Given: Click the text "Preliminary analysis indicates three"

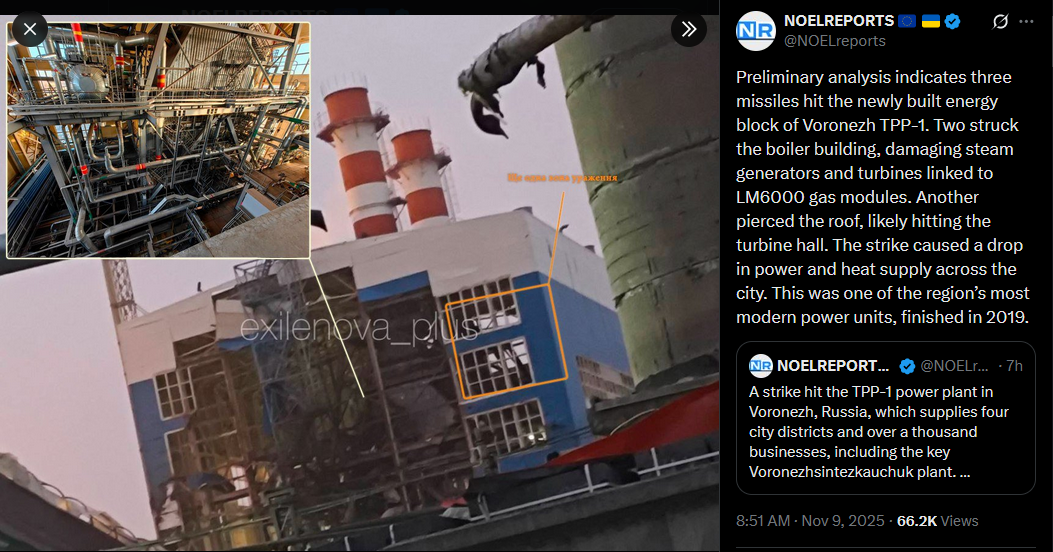Looking at the screenshot, I should [874, 77].
